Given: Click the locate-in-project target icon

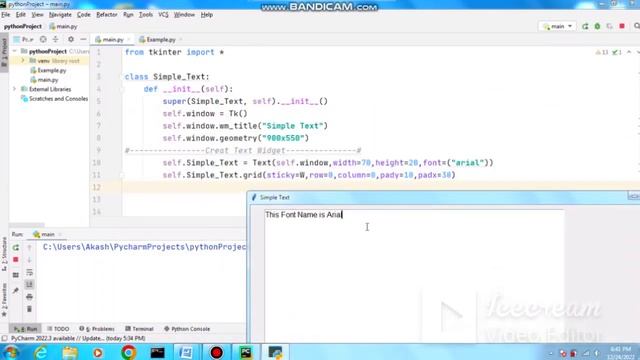Looking at the screenshot, I should click(x=43, y=39).
